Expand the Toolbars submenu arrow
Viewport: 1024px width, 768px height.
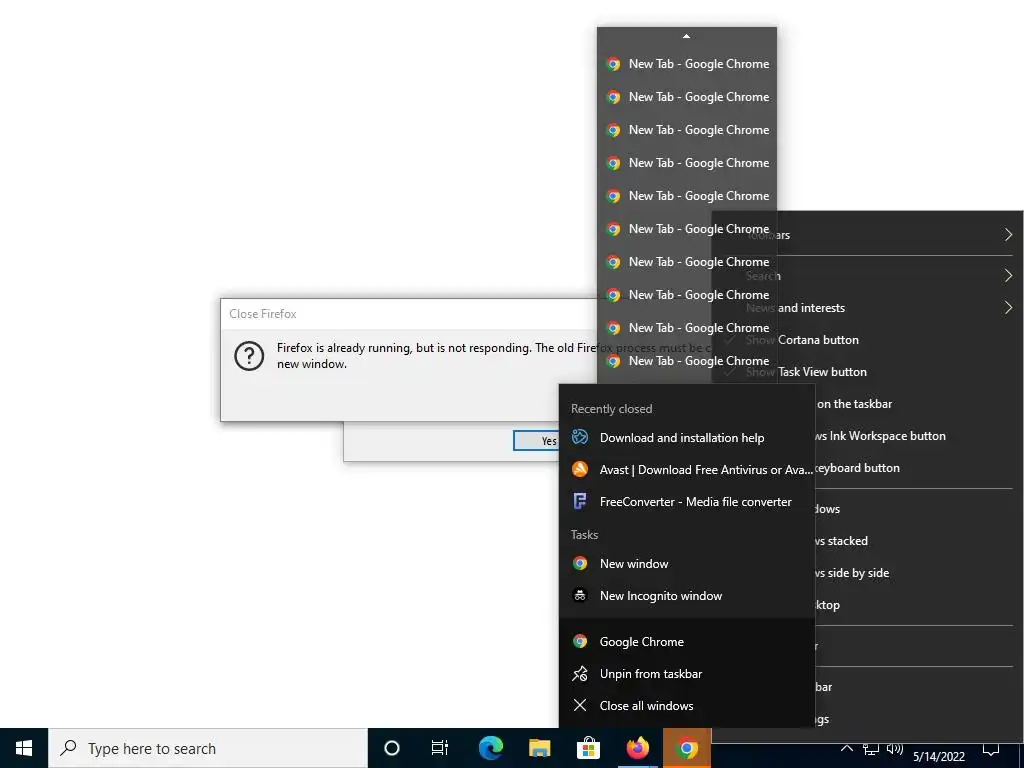[1008, 234]
